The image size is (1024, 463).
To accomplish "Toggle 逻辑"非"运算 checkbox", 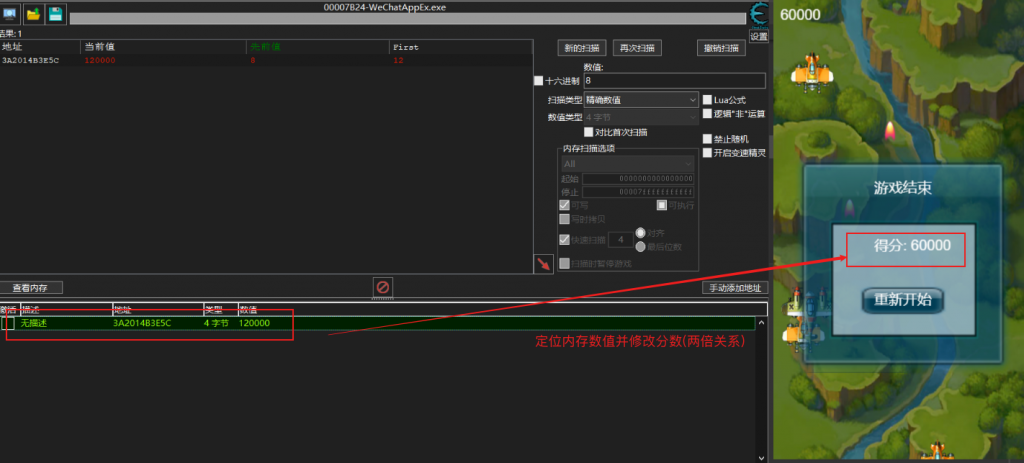I will (x=707, y=114).
